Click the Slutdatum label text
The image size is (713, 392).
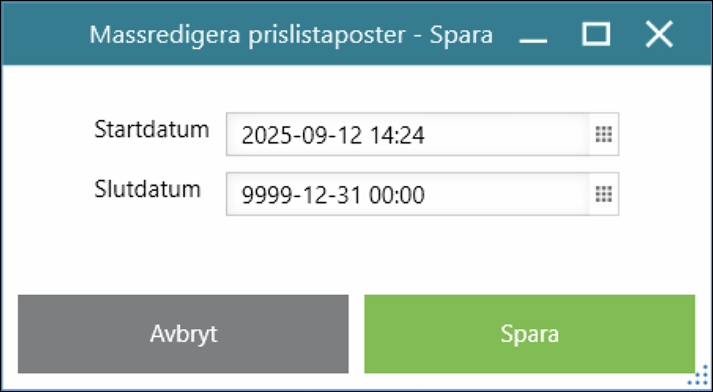click(x=147, y=189)
